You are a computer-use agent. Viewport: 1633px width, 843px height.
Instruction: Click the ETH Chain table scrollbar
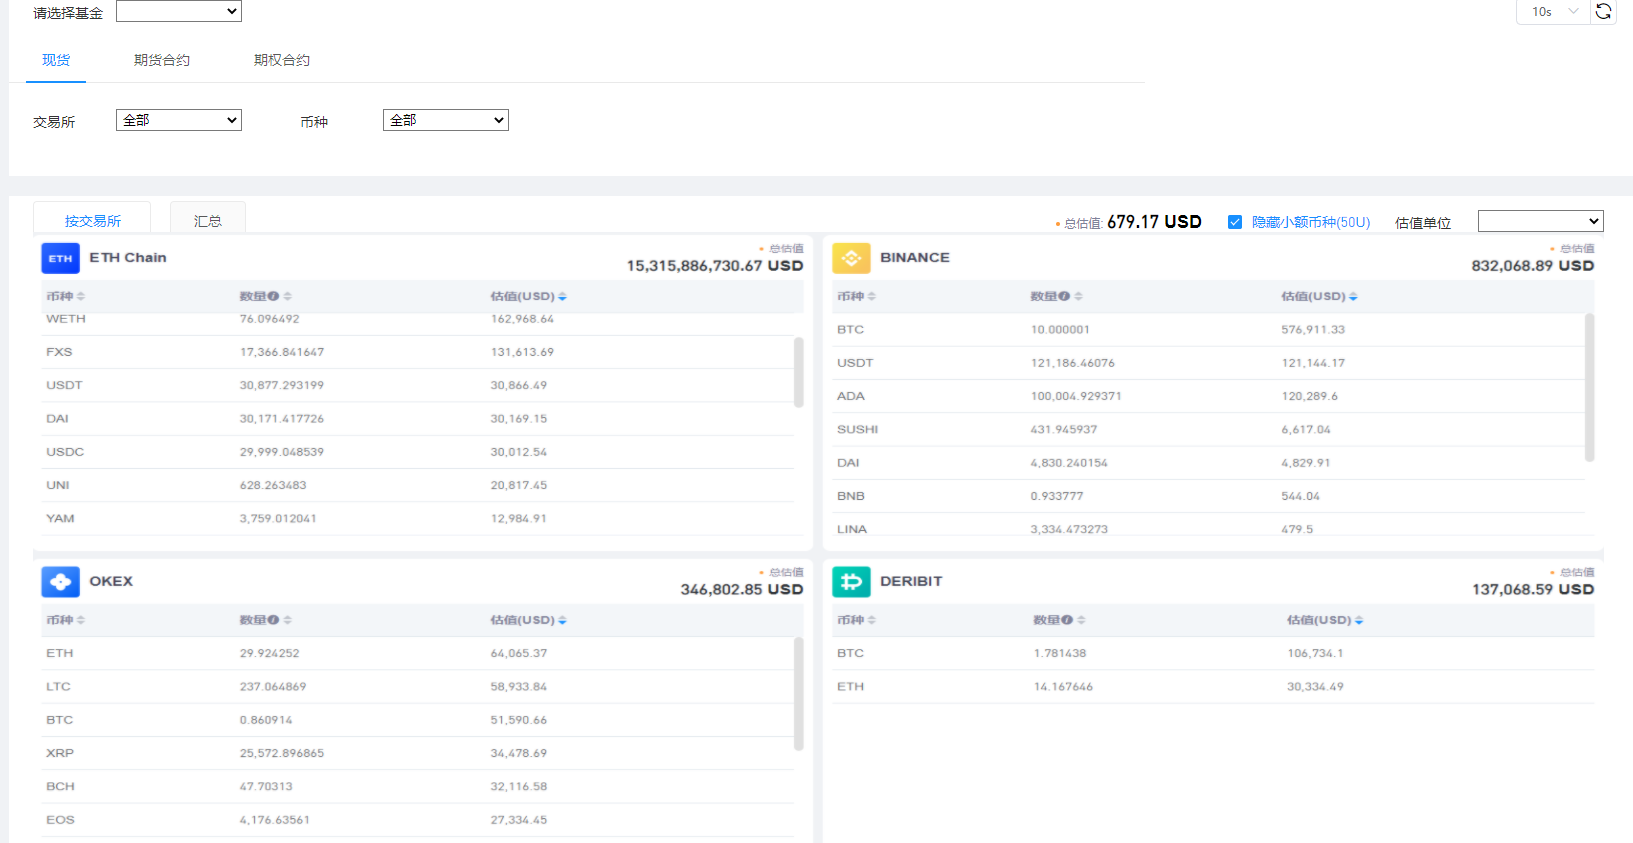click(x=799, y=372)
